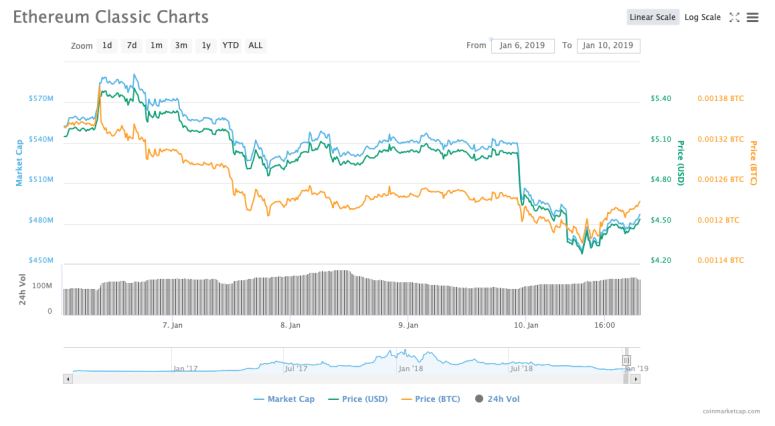Click the 8. Jan date axis label
This screenshot has width=775, height=426.
[x=290, y=325]
